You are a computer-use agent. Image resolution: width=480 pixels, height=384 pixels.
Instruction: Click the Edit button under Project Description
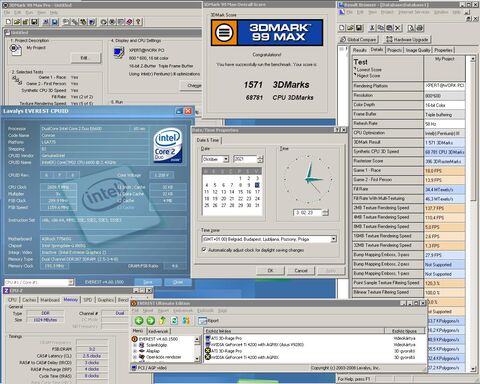(86, 58)
